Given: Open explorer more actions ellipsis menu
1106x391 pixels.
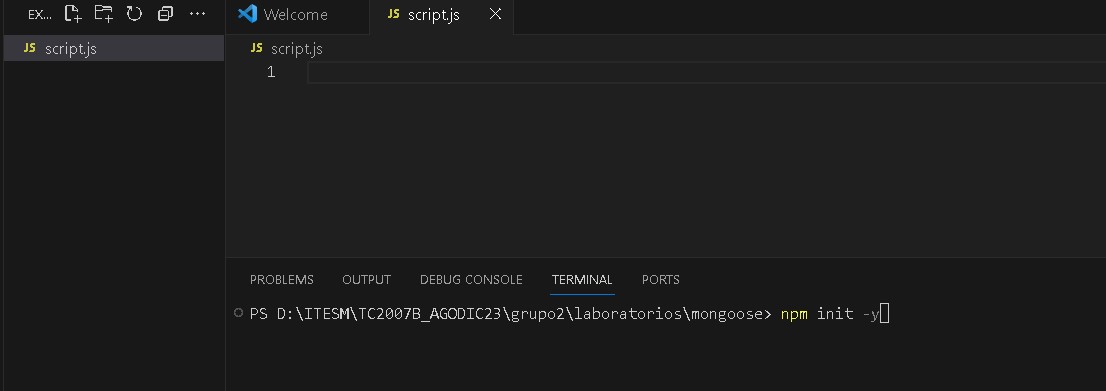Looking at the screenshot, I should [198, 13].
